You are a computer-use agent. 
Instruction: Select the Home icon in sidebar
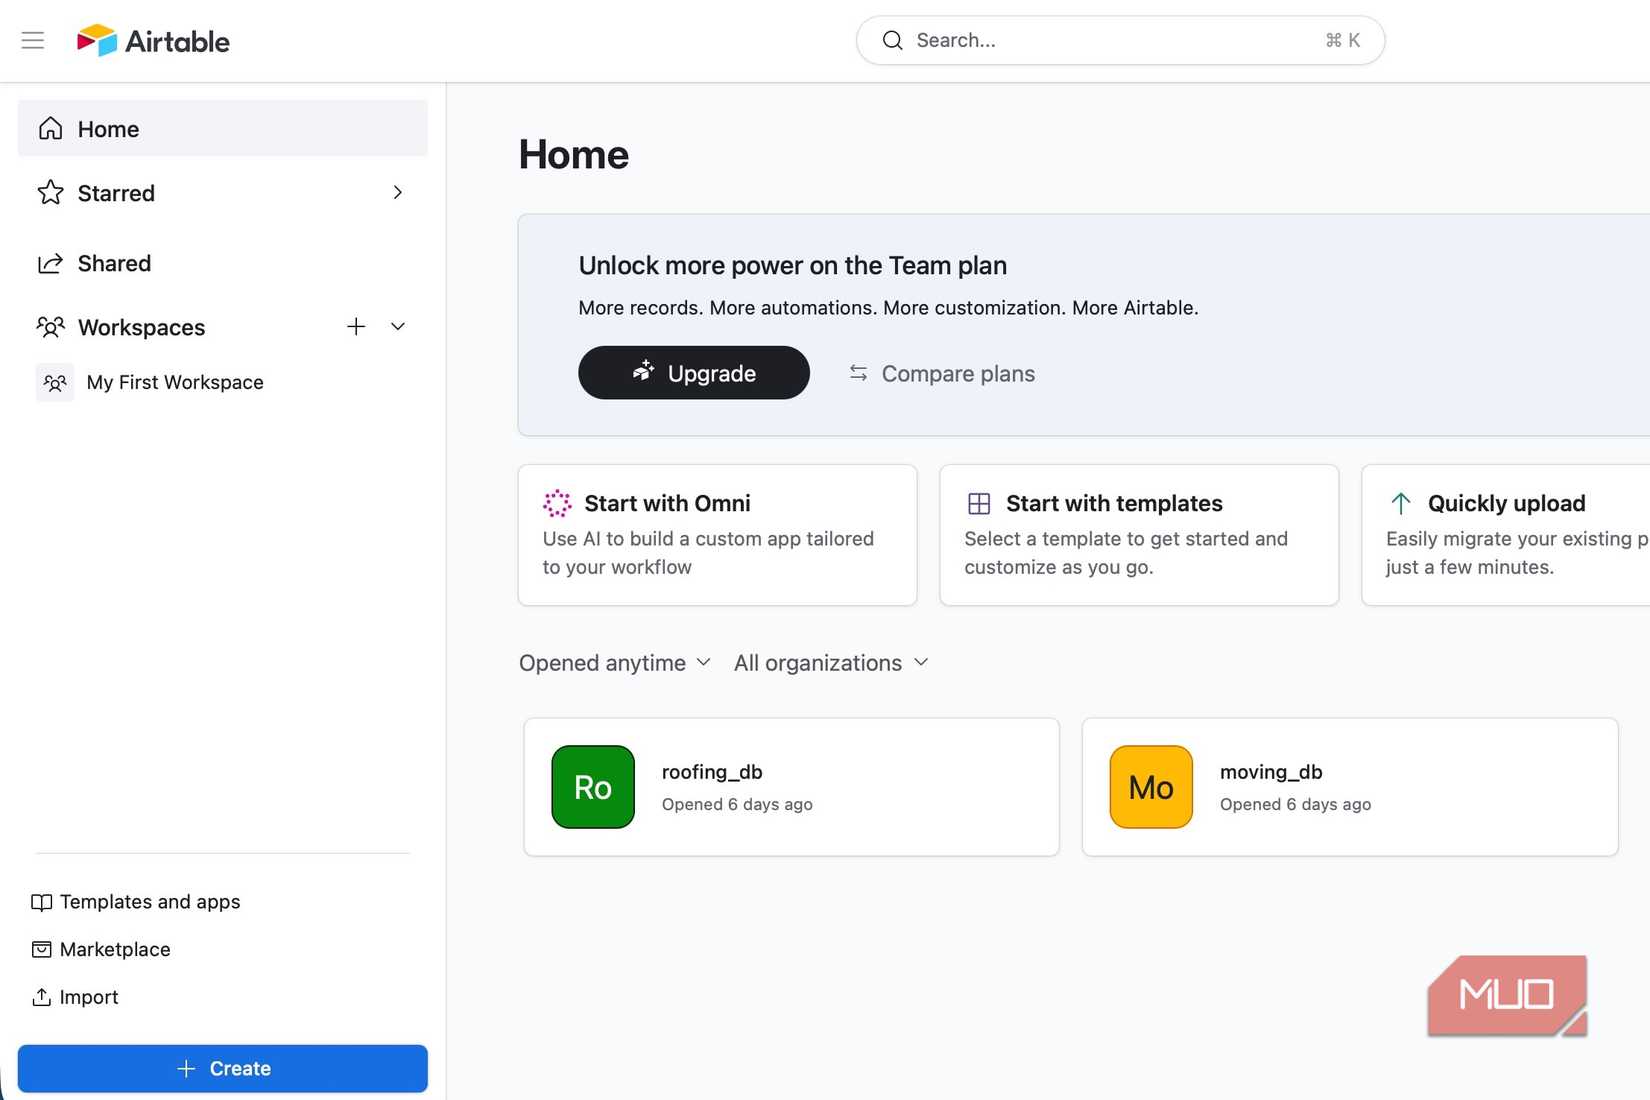point(50,128)
